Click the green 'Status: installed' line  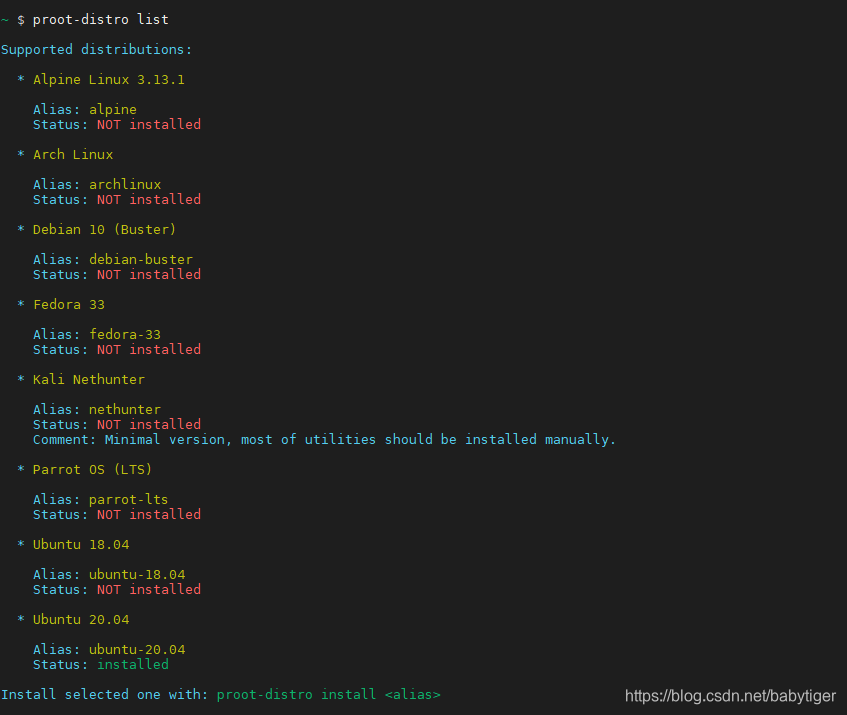(100, 665)
